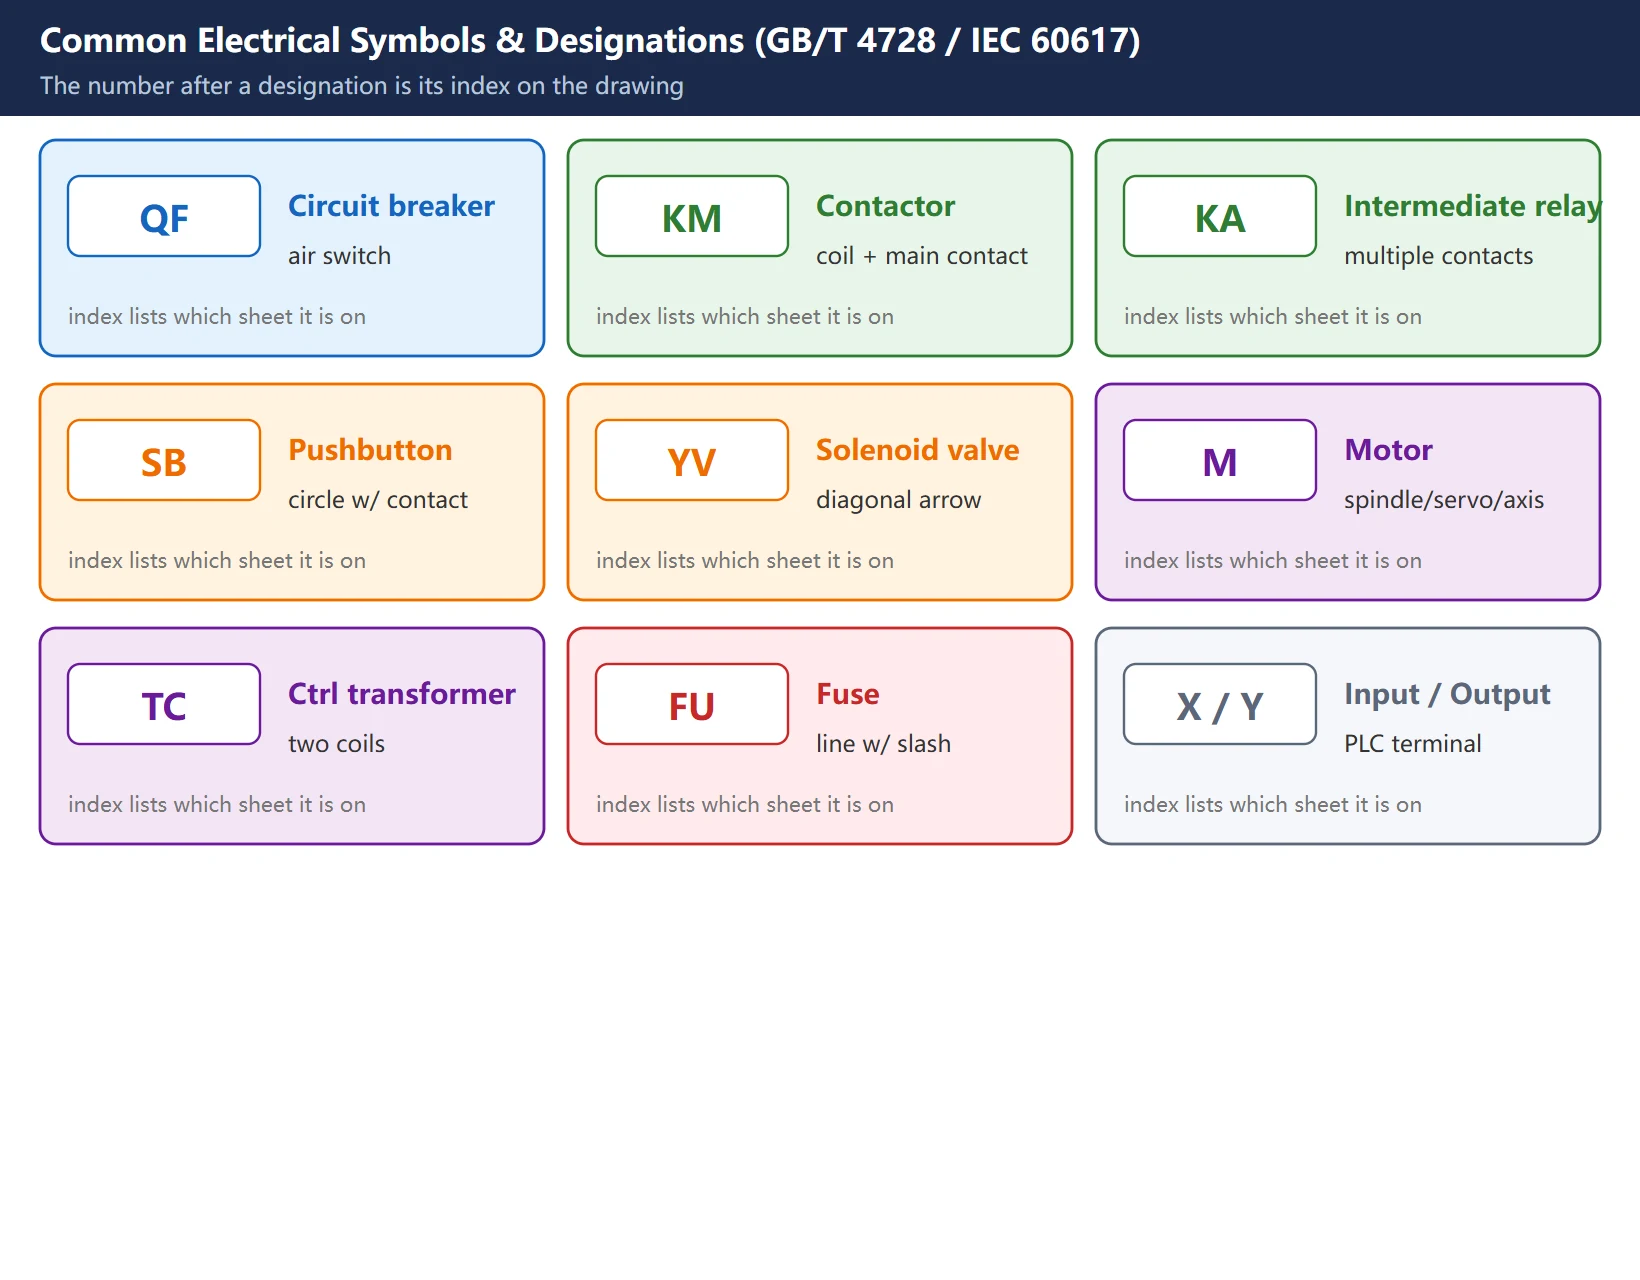1640x1280 pixels.
Task: Select the index note in the M card
Action: point(1273,560)
